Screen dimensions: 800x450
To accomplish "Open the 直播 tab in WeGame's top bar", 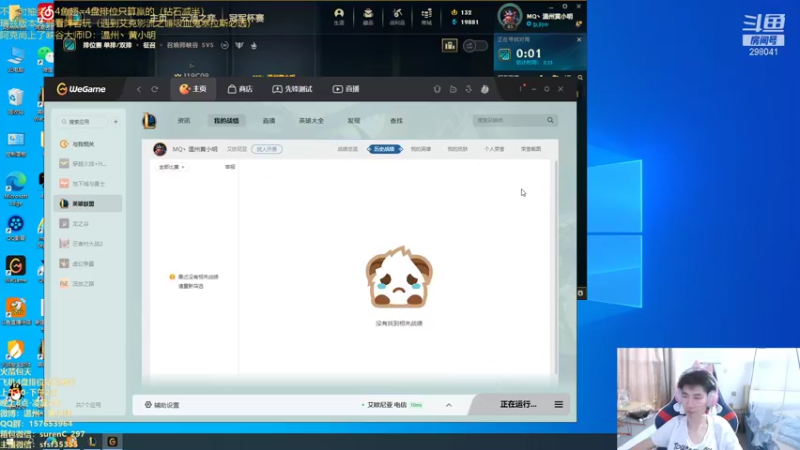I will (346, 89).
